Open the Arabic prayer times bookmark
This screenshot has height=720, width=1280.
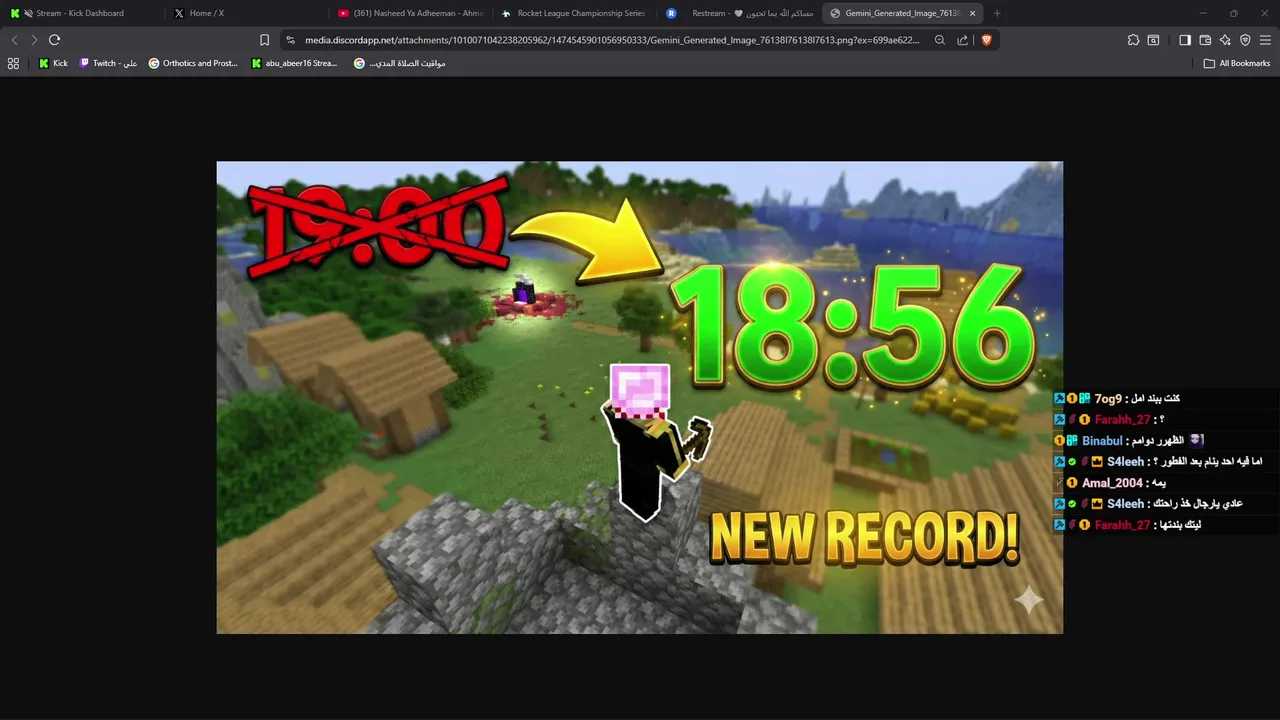[x=400, y=63]
